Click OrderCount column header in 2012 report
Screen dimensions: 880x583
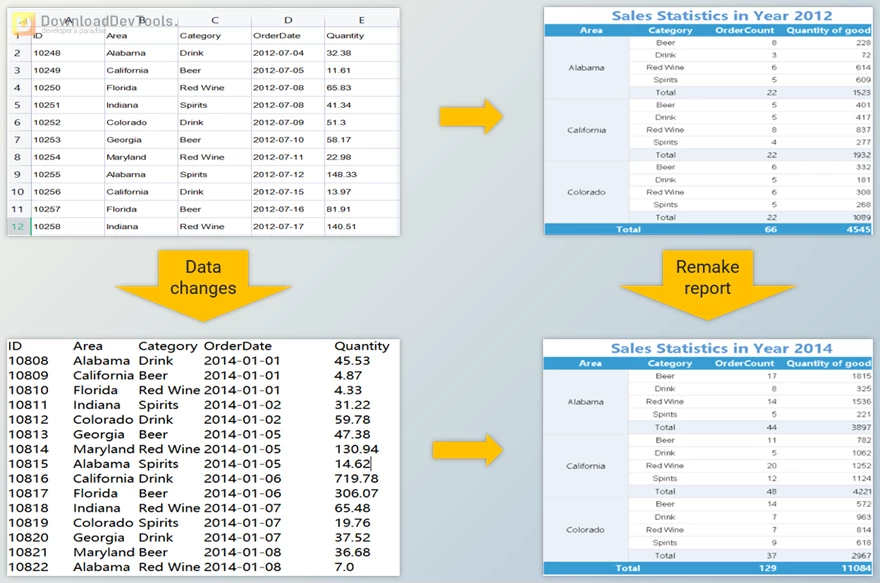tap(744, 30)
